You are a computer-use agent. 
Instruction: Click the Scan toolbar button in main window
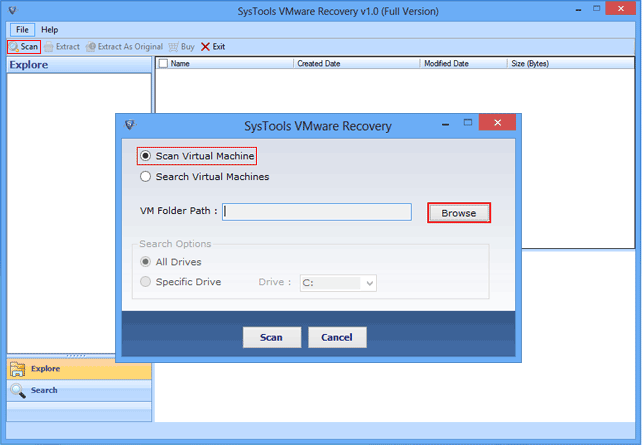tap(24, 47)
